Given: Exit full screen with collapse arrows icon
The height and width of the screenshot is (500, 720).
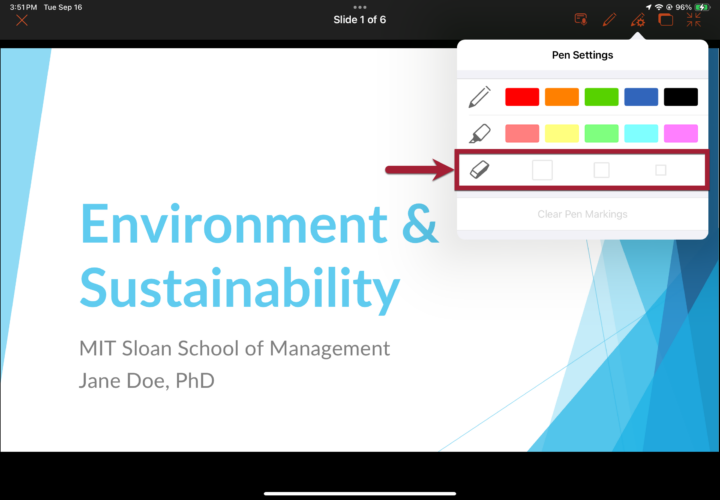Looking at the screenshot, I should (x=694, y=20).
